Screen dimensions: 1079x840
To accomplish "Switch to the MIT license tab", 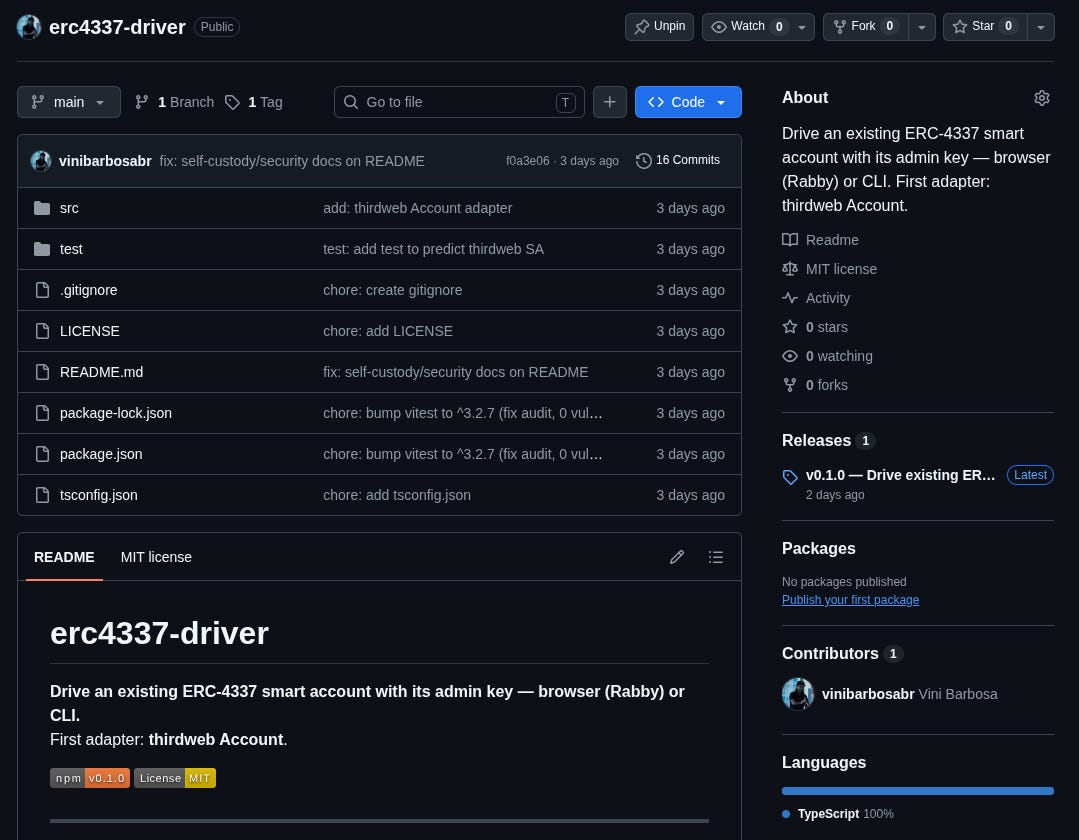I will (156, 557).
